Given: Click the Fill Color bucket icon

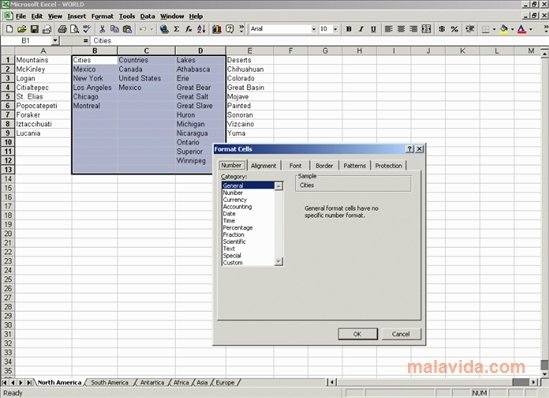Looking at the screenshot, I should pyautogui.click(x=504, y=29).
